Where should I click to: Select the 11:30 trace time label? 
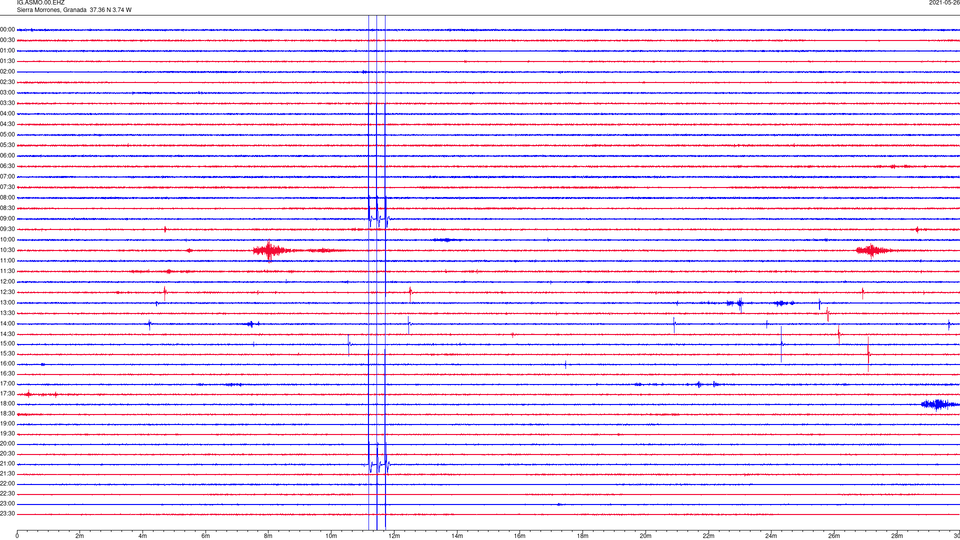coord(7,271)
